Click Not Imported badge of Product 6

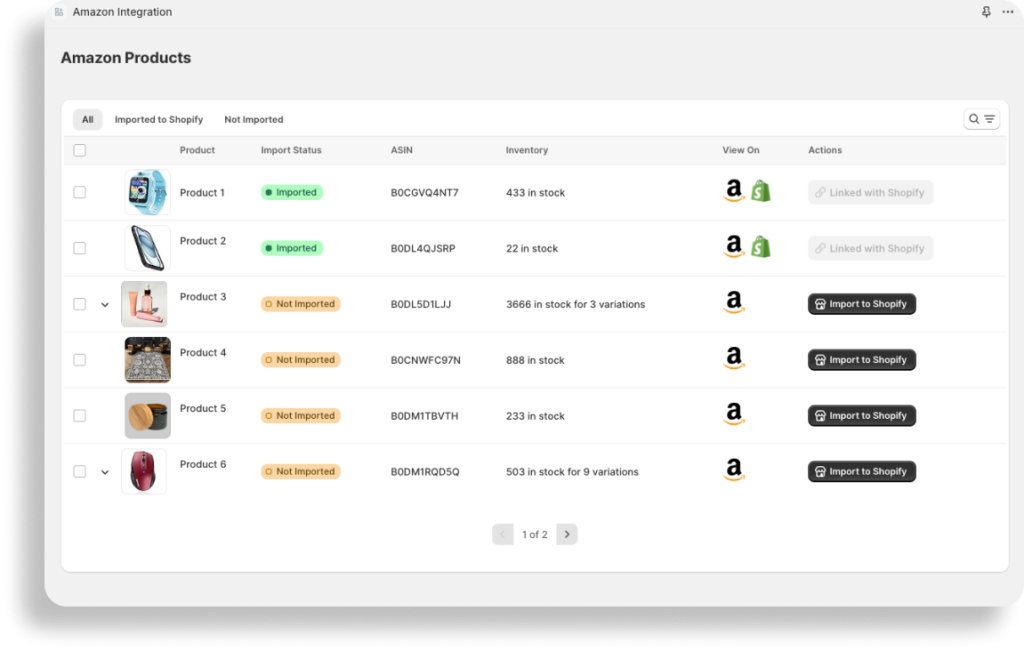[300, 471]
